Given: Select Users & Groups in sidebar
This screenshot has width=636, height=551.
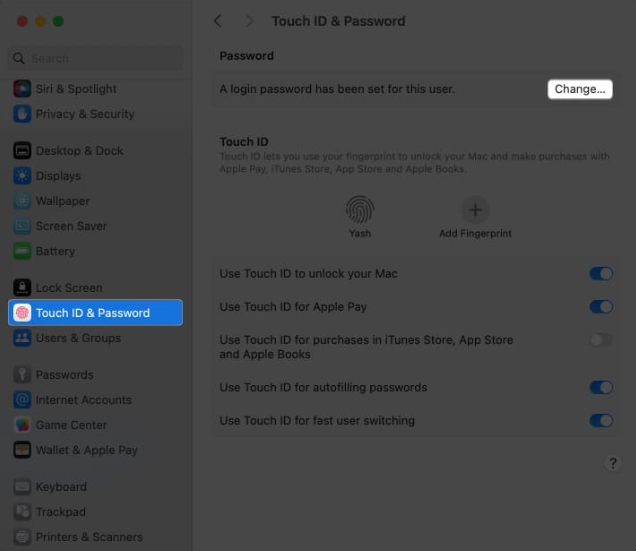Looking at the screenshot, I should 78,338.
